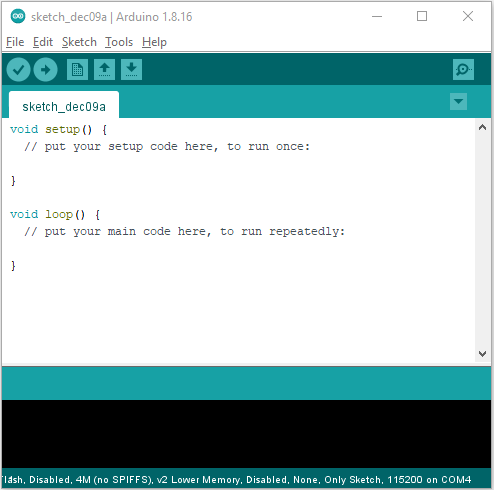The height and width of the screenshot is (490, 494).
Task: Open the Tools menu
Action: point(119,42)
